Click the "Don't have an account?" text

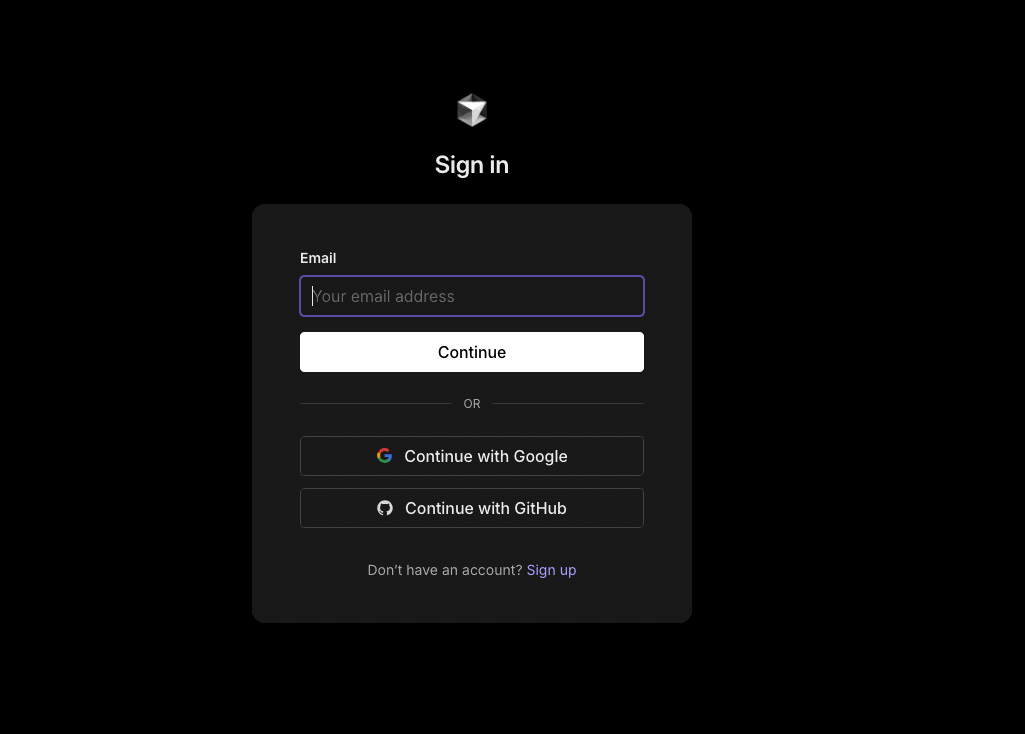click(x=445, y=570)
